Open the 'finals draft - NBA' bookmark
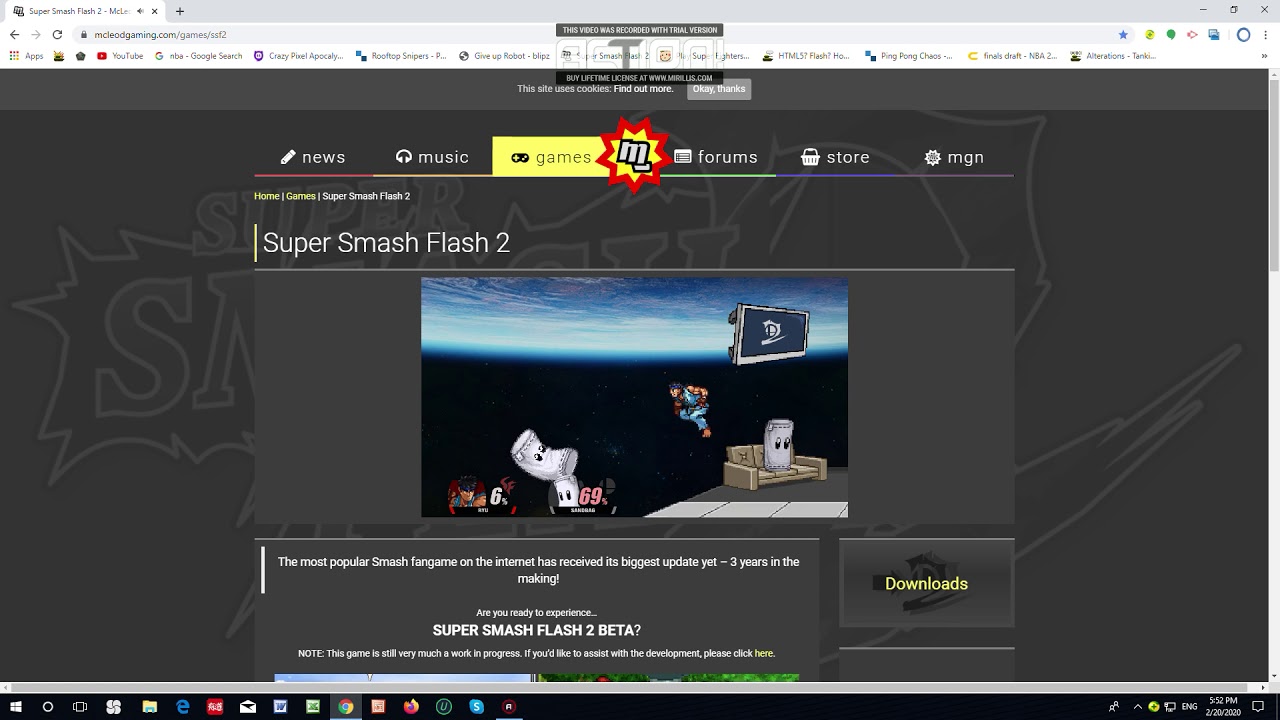Screen dimensions: 1280x720 tap(1013, 56)
